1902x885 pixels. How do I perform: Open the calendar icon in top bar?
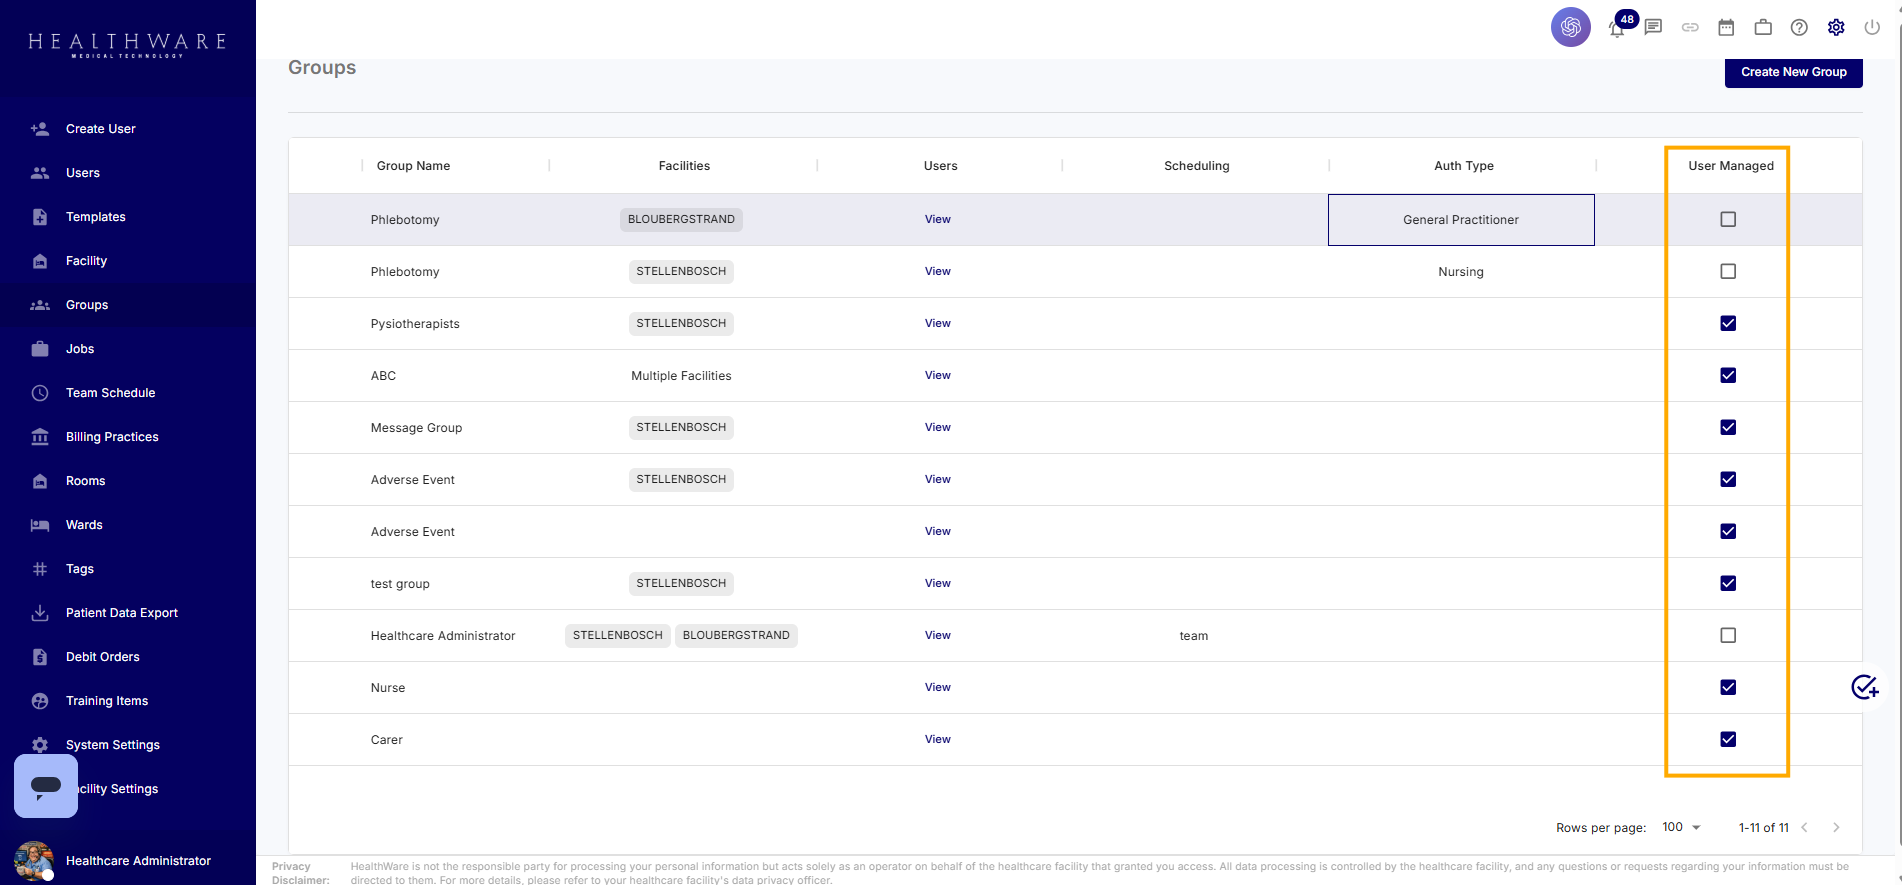[x=1726, y=27]
